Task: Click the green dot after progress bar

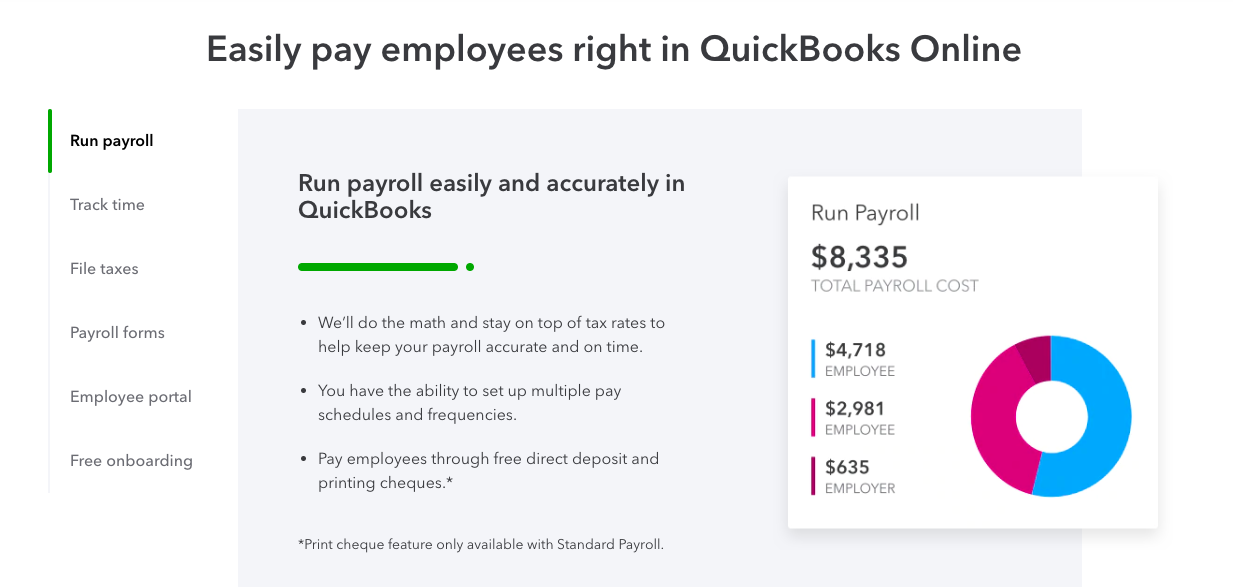Action: pos(470,267)
